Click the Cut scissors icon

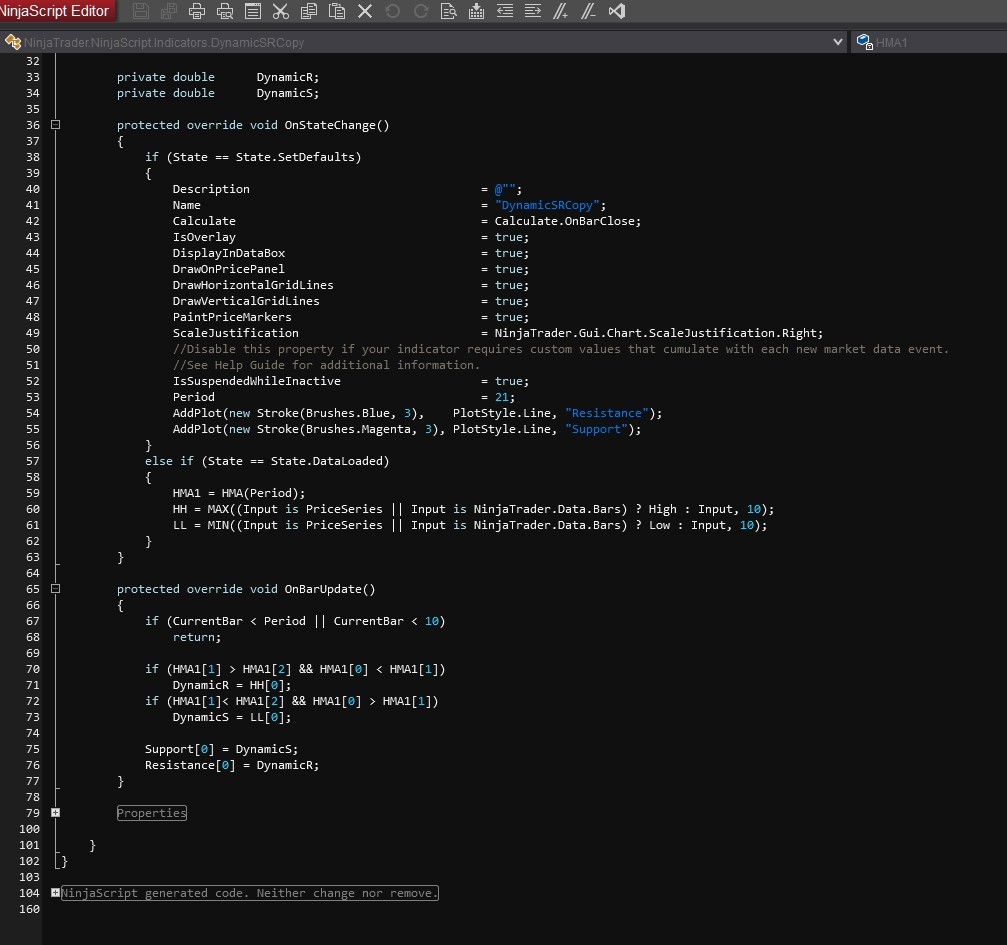tap(281, 12)
